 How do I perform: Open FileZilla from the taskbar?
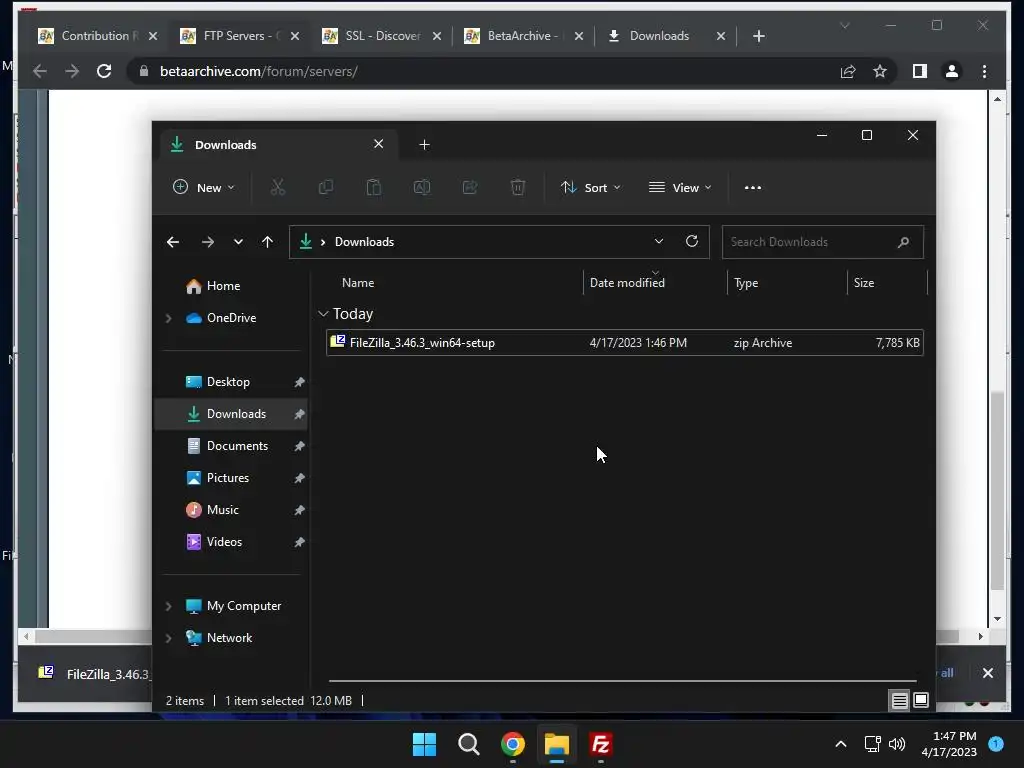tap(600, 744)
